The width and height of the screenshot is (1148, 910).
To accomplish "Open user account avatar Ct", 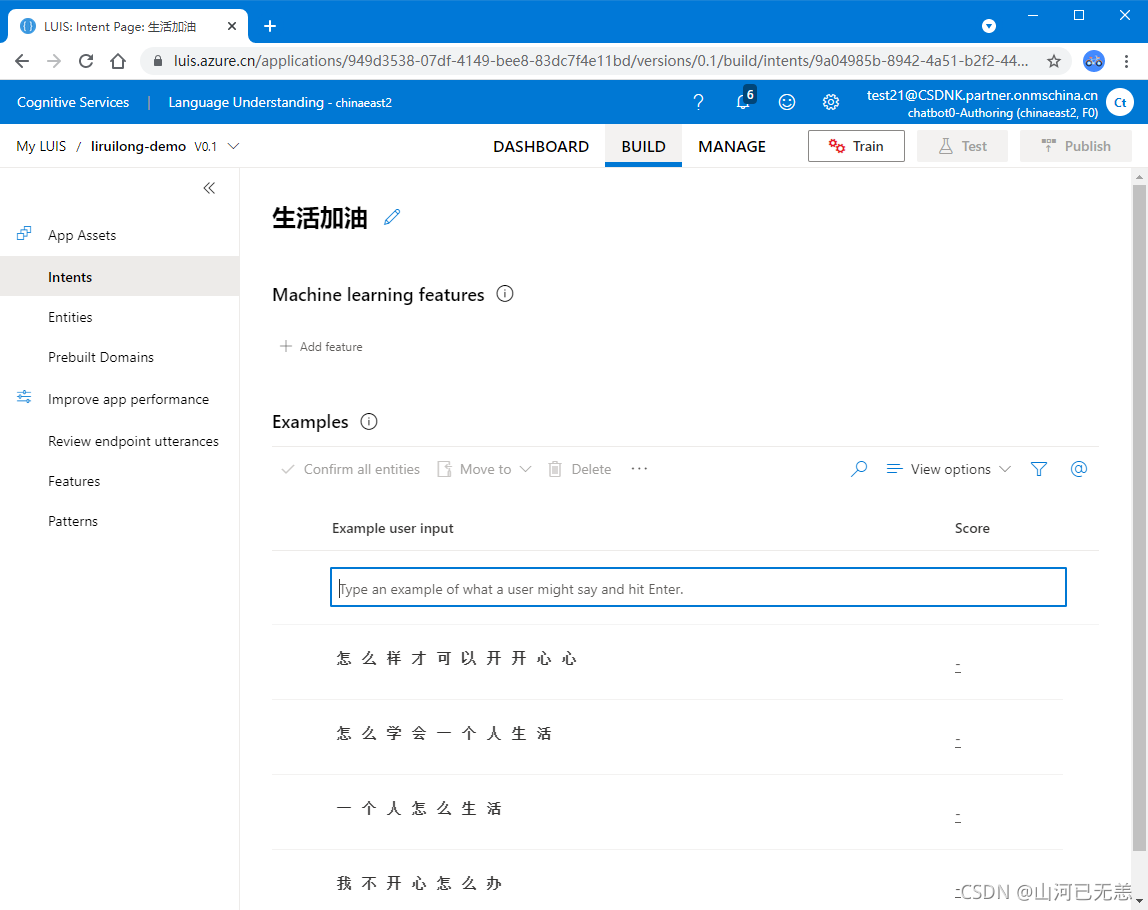I will [1119, 102].
